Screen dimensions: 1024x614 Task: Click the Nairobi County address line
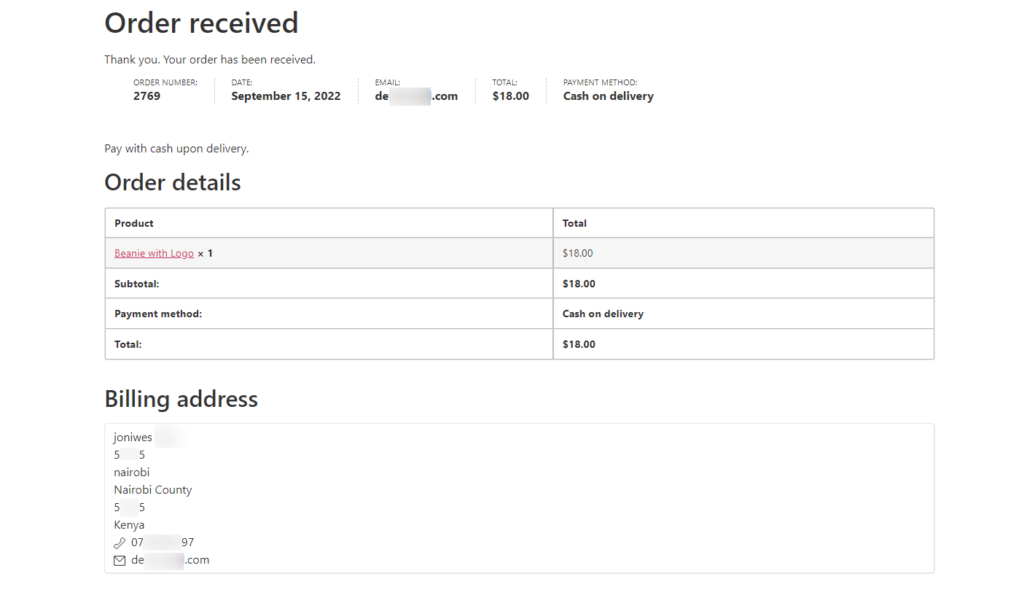[x=153, y=490]
